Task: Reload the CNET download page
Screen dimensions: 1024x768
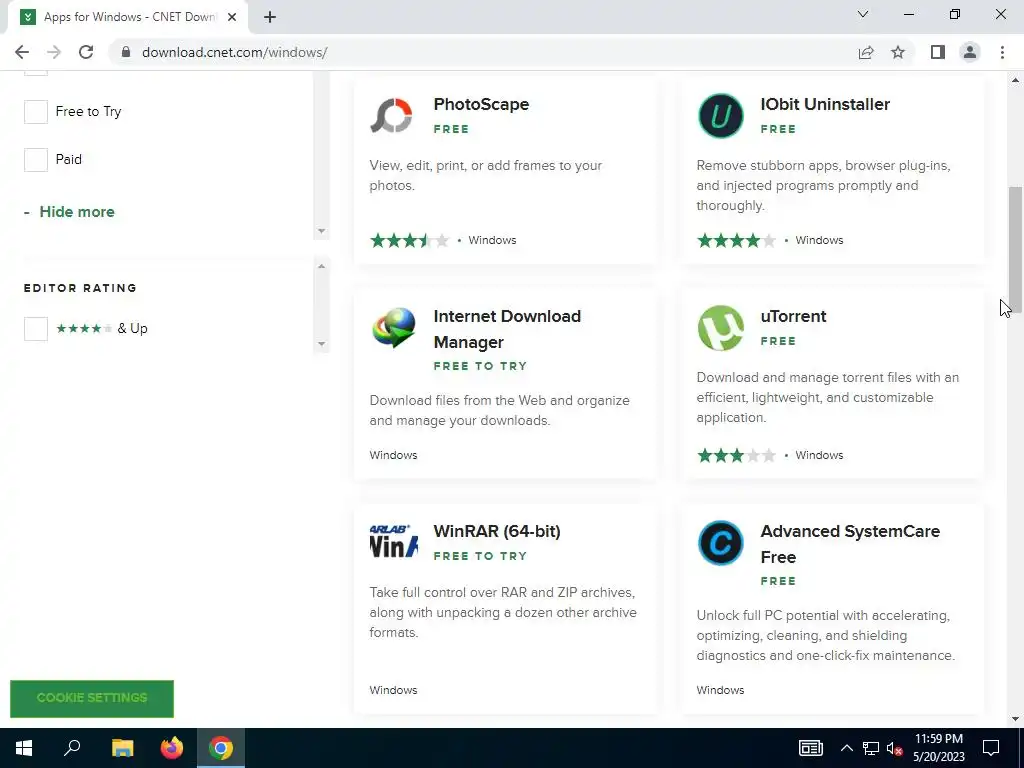Action: pos(86,52)
